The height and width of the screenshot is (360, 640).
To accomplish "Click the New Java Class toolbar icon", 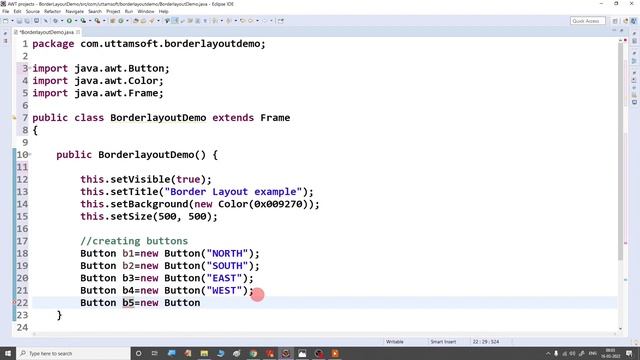I will click(x=120, y=21).
